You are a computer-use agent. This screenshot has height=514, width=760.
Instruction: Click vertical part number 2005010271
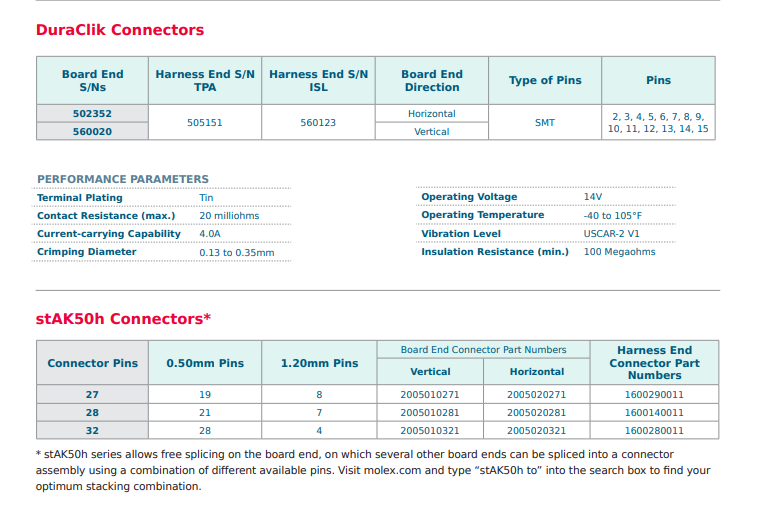pyautogui.click(x=430, y=394)
